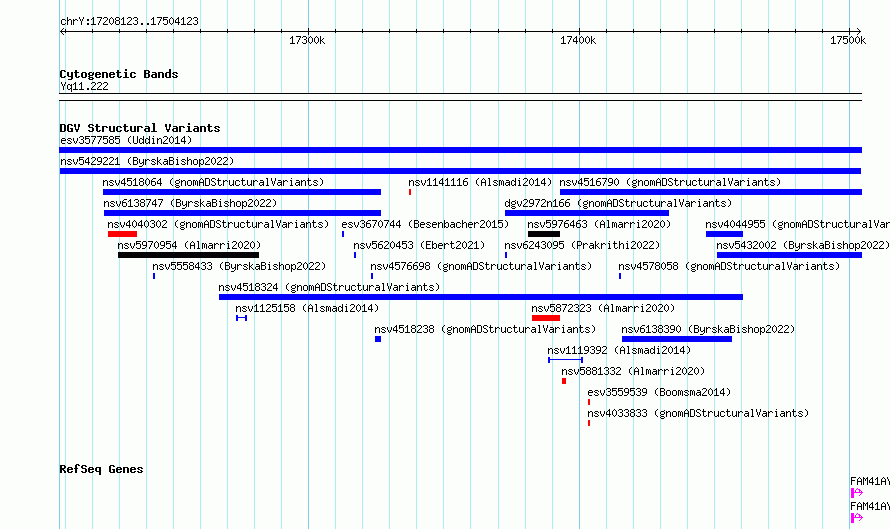This screenshot has height=529, width=890.
Task: Click the nsv4578058 variant label
Action: pos(729,266)
